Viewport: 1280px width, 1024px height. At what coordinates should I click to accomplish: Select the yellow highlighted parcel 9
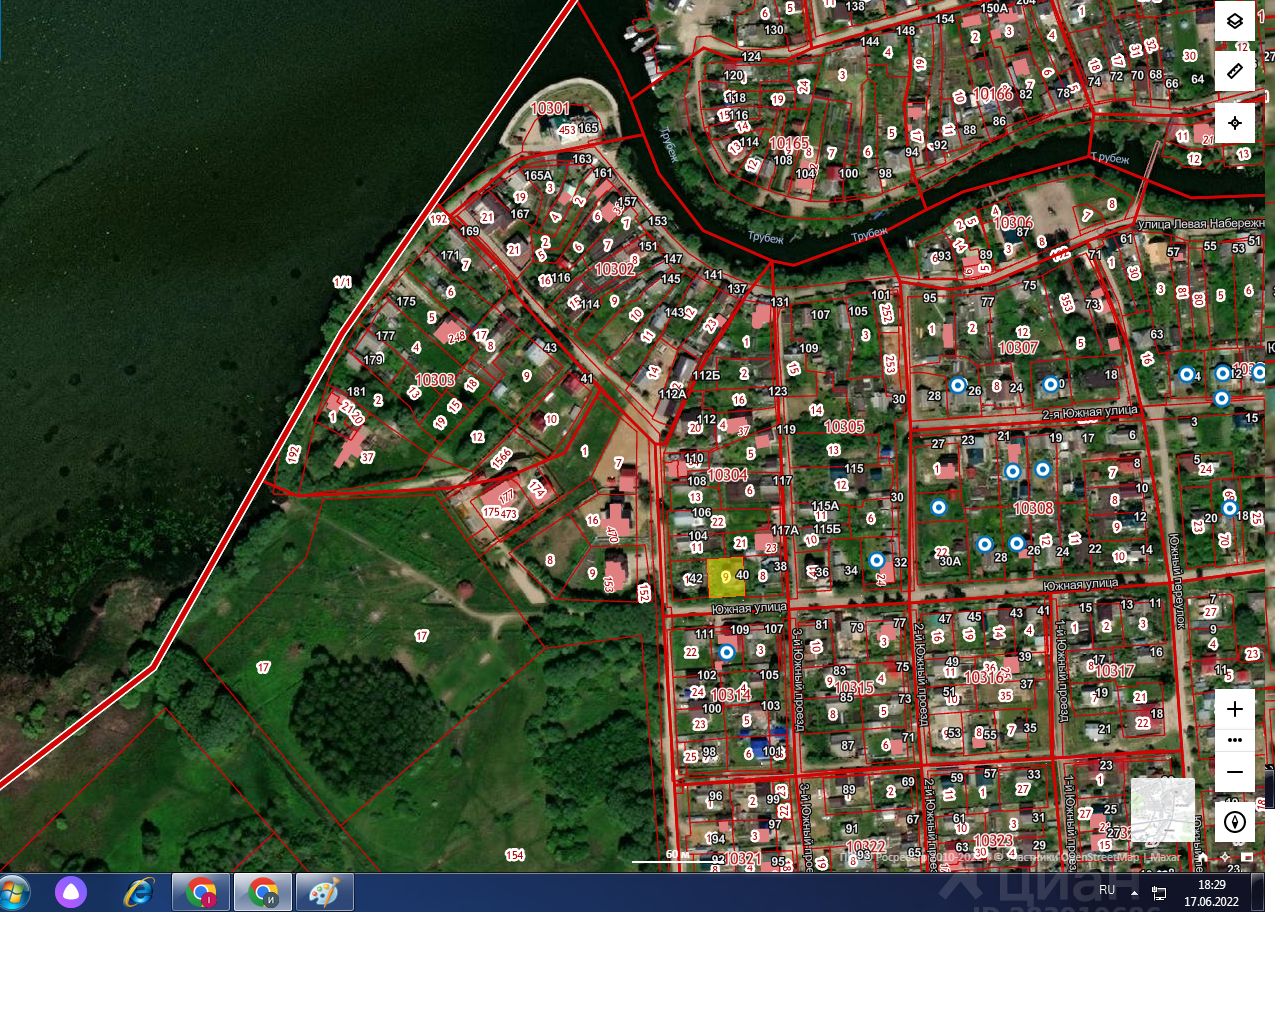coord(726,577)
